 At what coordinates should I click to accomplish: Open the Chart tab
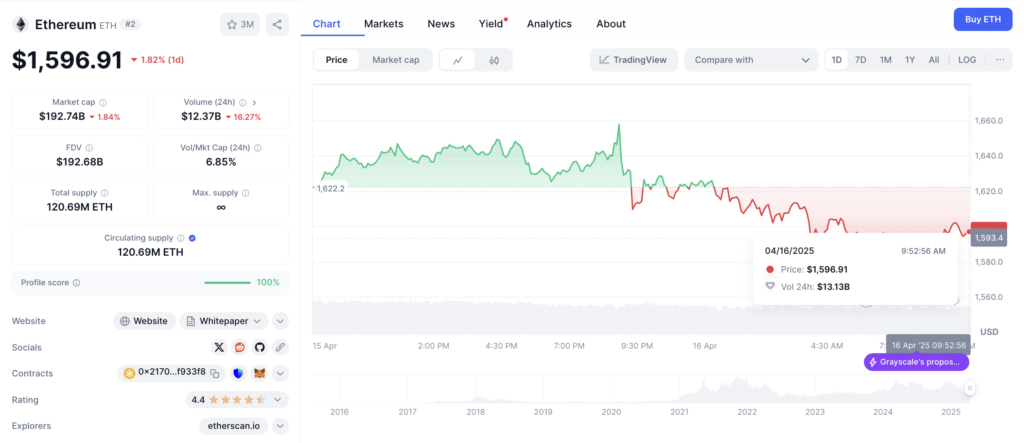pos(327,24)
